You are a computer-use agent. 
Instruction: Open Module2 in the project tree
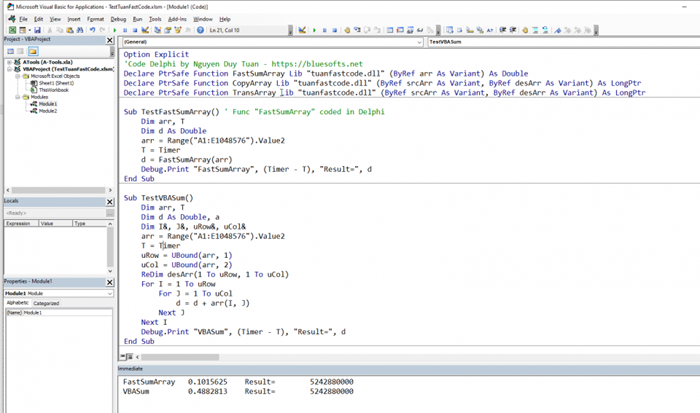(47, 110)
